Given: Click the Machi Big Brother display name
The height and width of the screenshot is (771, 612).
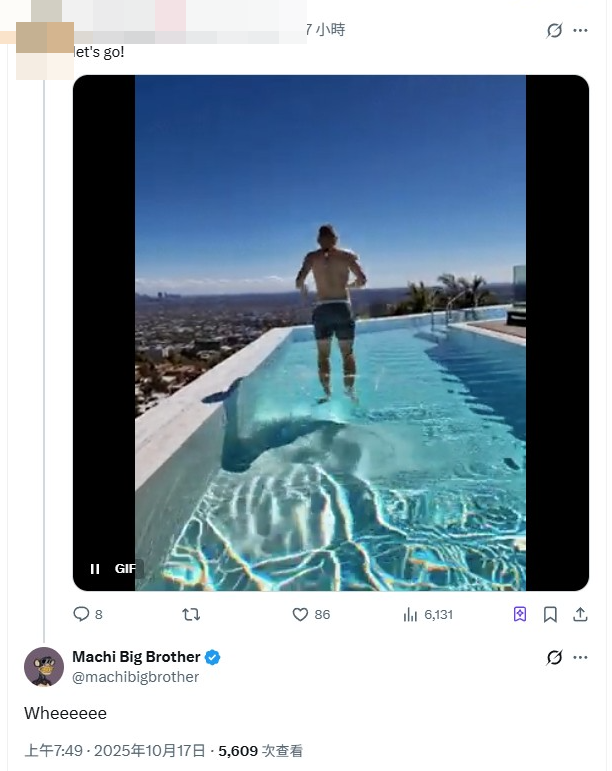Looking at the screenshot, I should click(x=136, y=657).
